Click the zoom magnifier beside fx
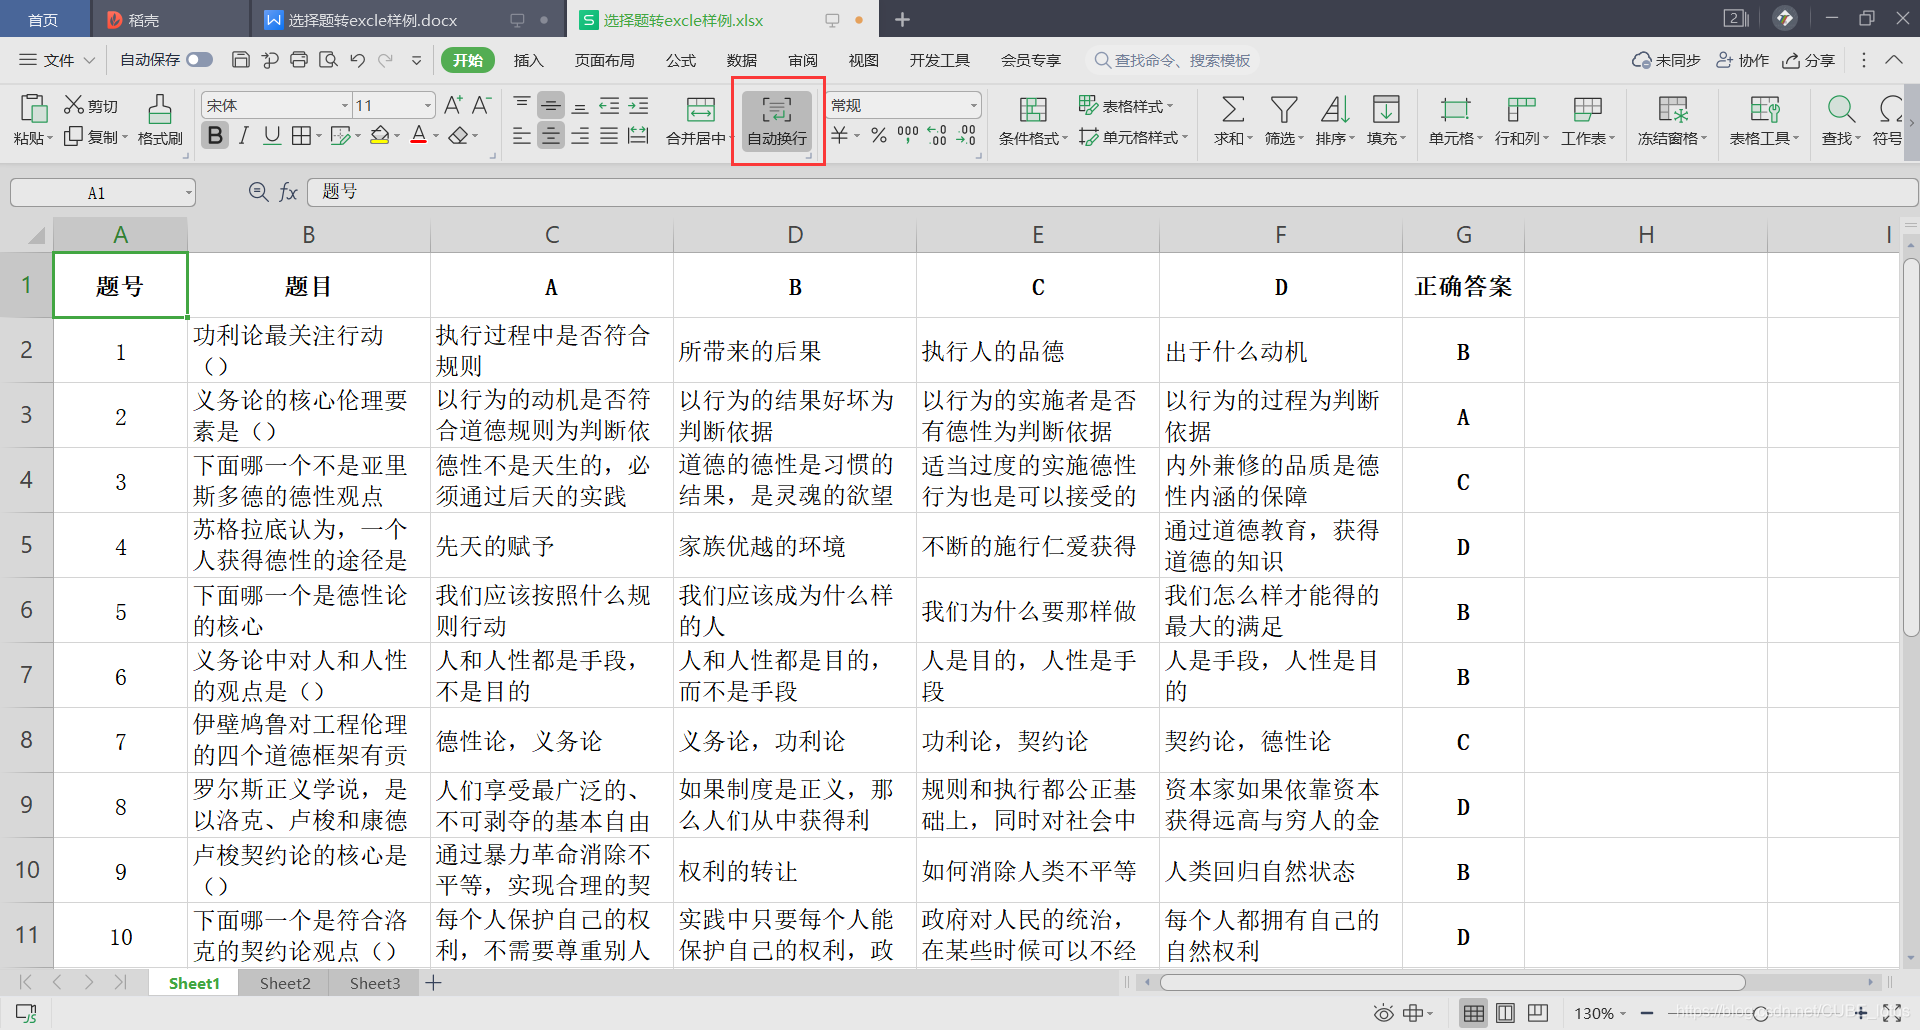Viewport: 1920px width, 1030px height. (258, 191)
